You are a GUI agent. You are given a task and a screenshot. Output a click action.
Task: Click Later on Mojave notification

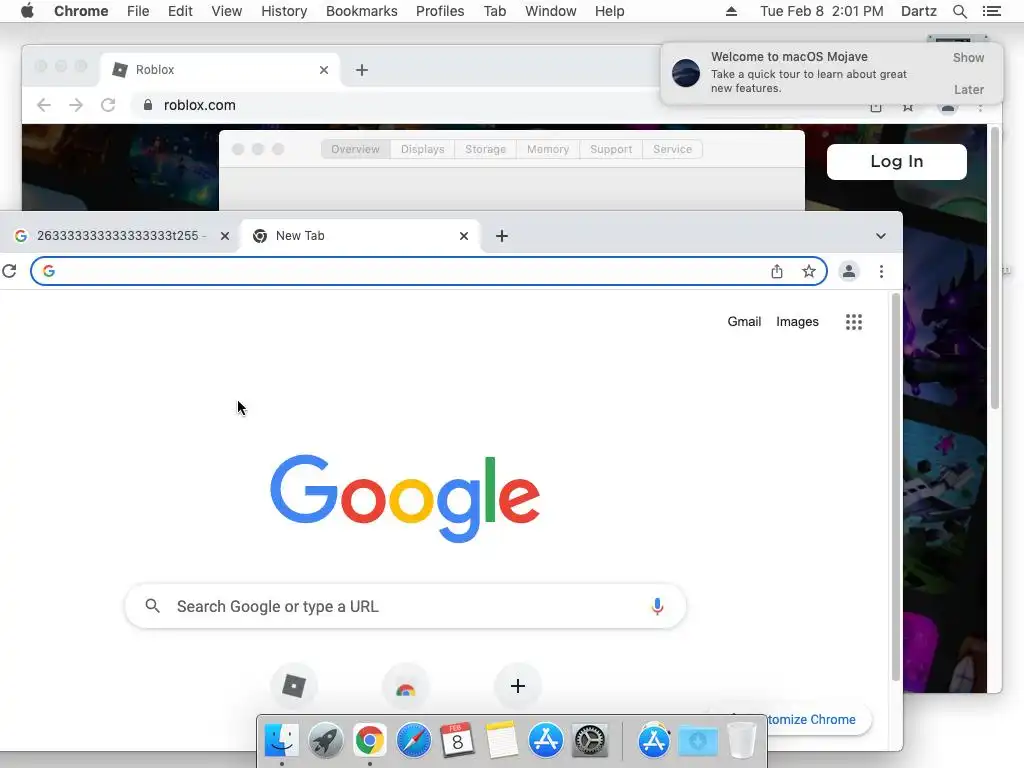coord(968,89)
